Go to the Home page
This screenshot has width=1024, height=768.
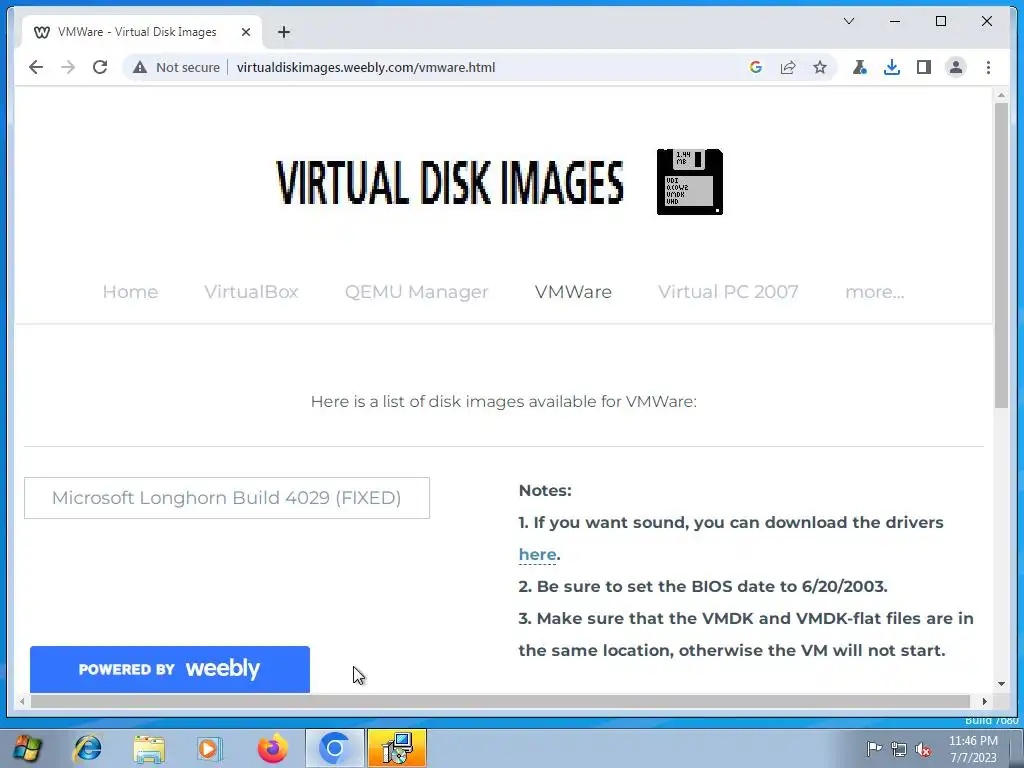[130, 292]
